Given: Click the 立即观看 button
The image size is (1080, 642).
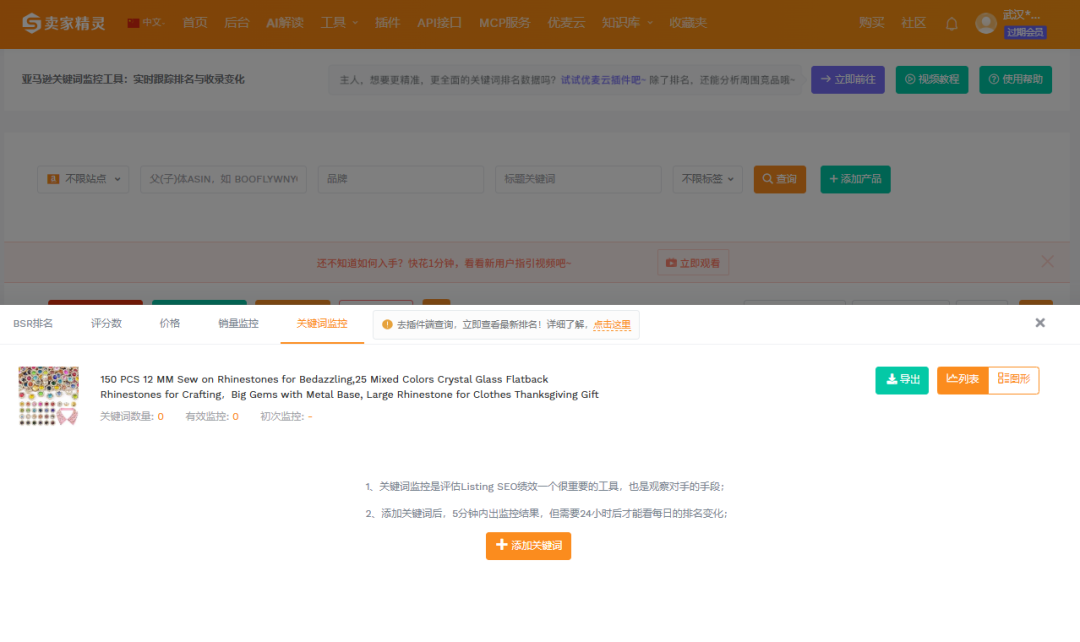Looking at the screenshot, I should pos(693,263).
